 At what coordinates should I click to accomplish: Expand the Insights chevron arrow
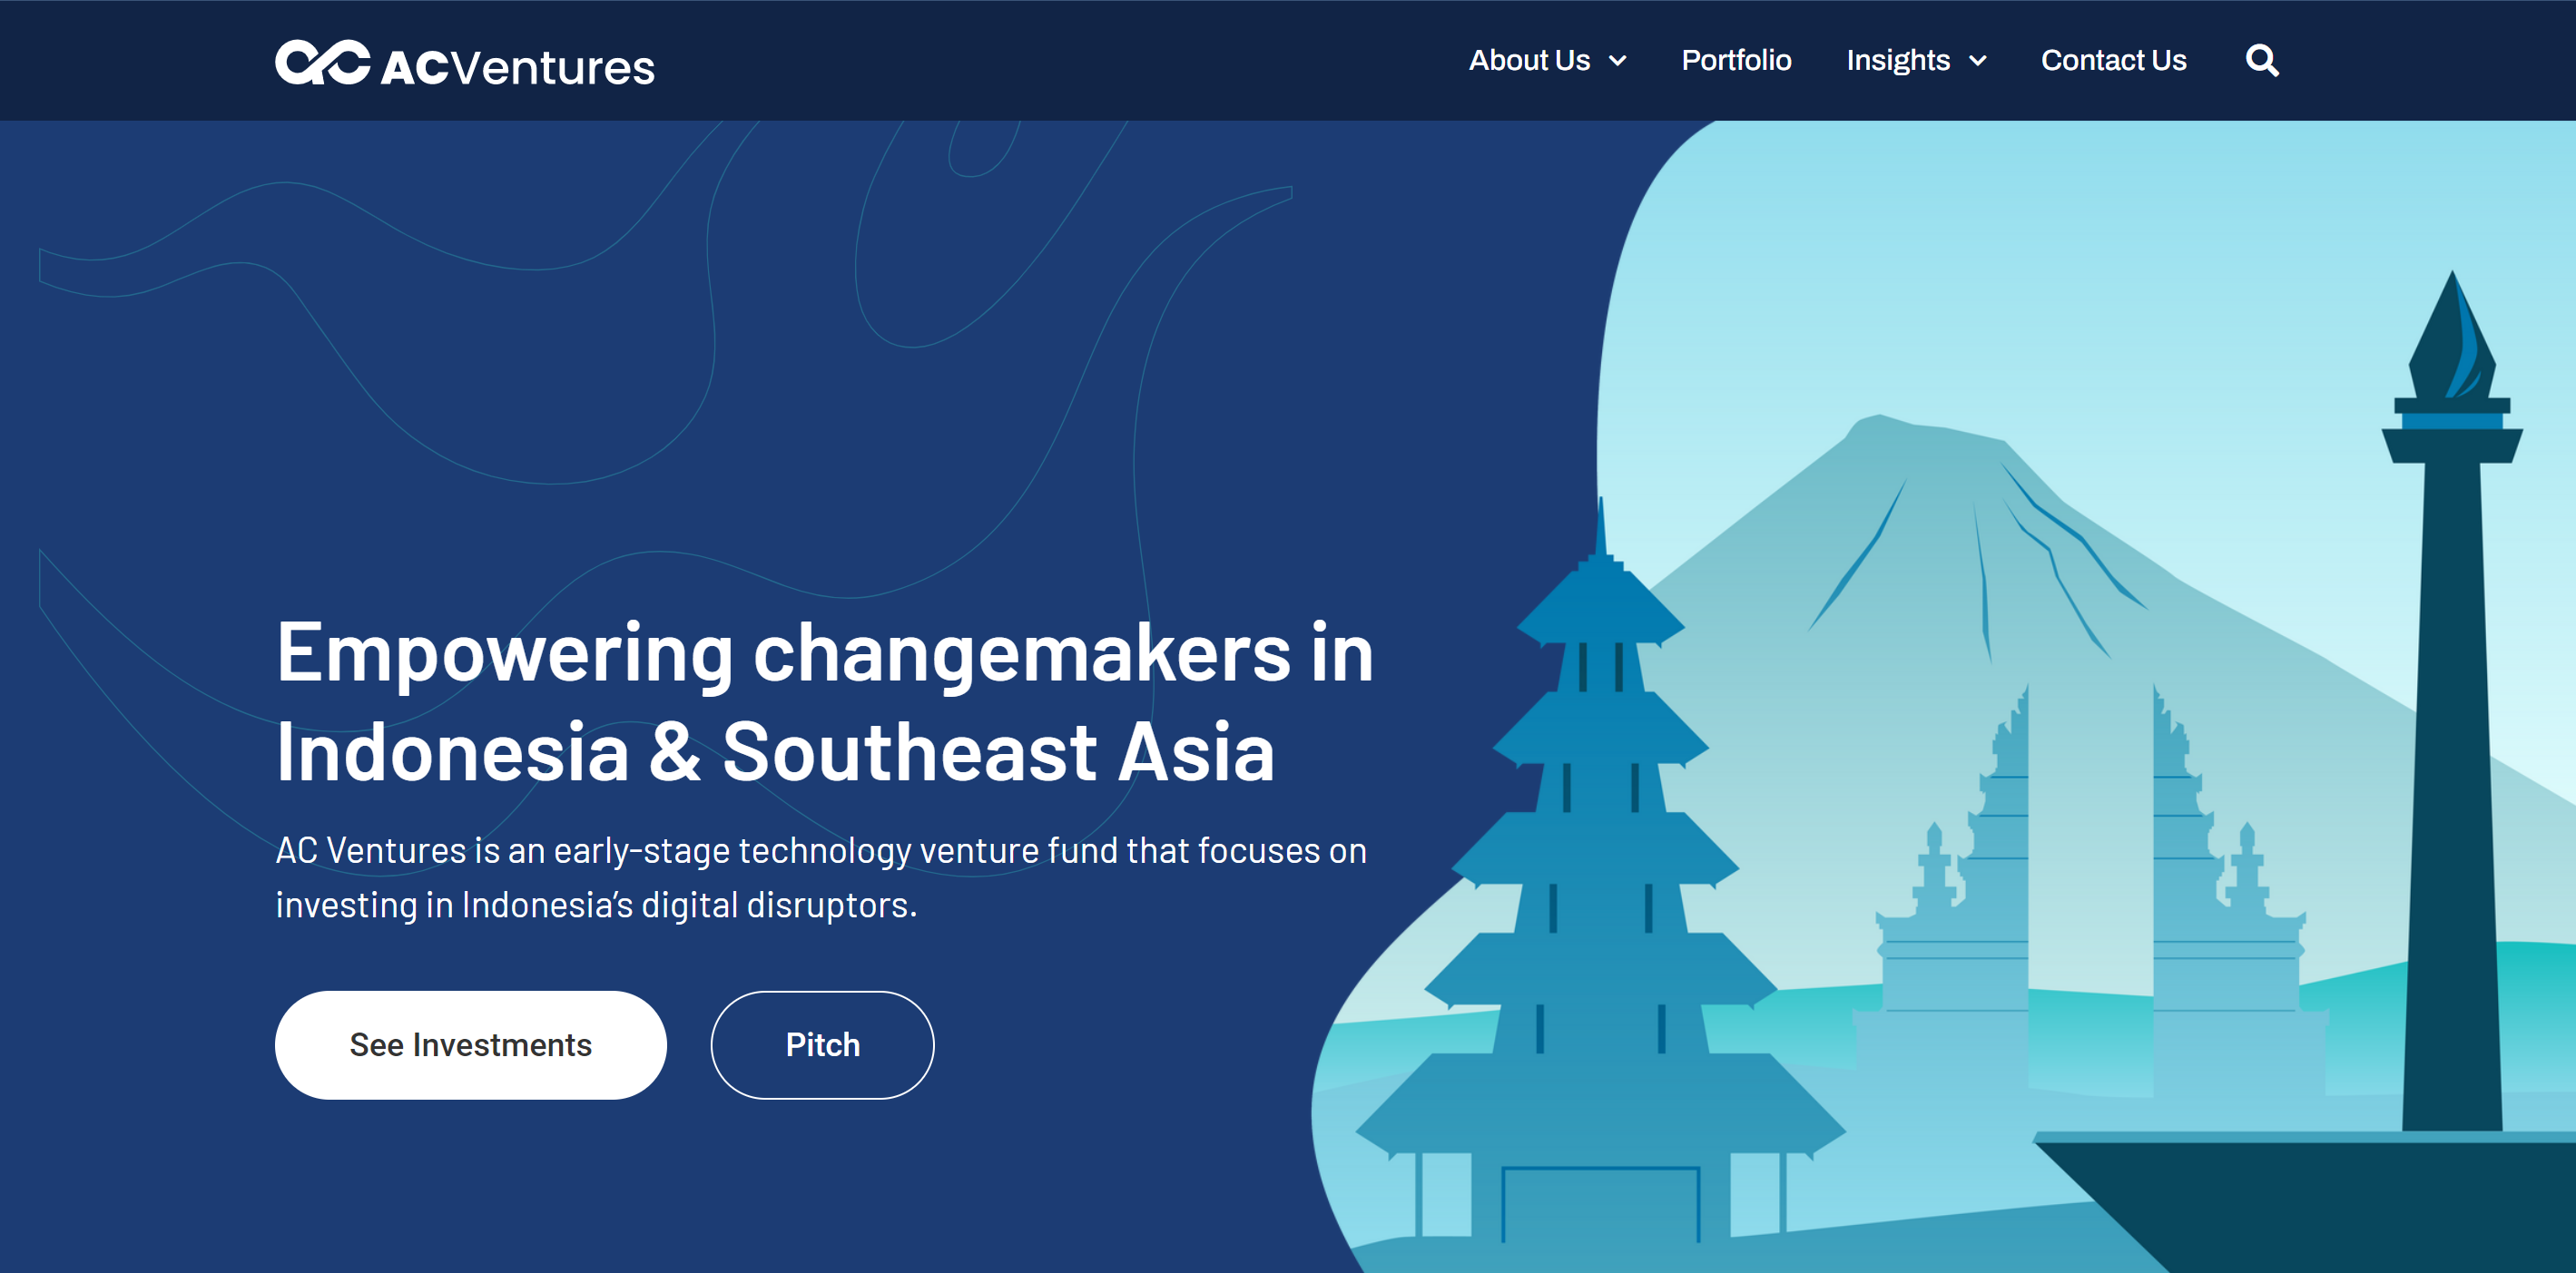1977,61
